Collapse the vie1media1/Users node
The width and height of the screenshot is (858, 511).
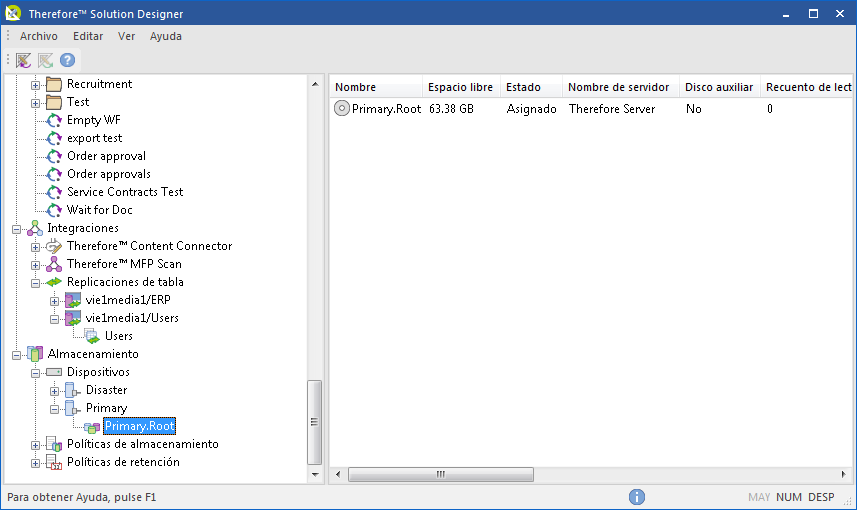[54, 319]
